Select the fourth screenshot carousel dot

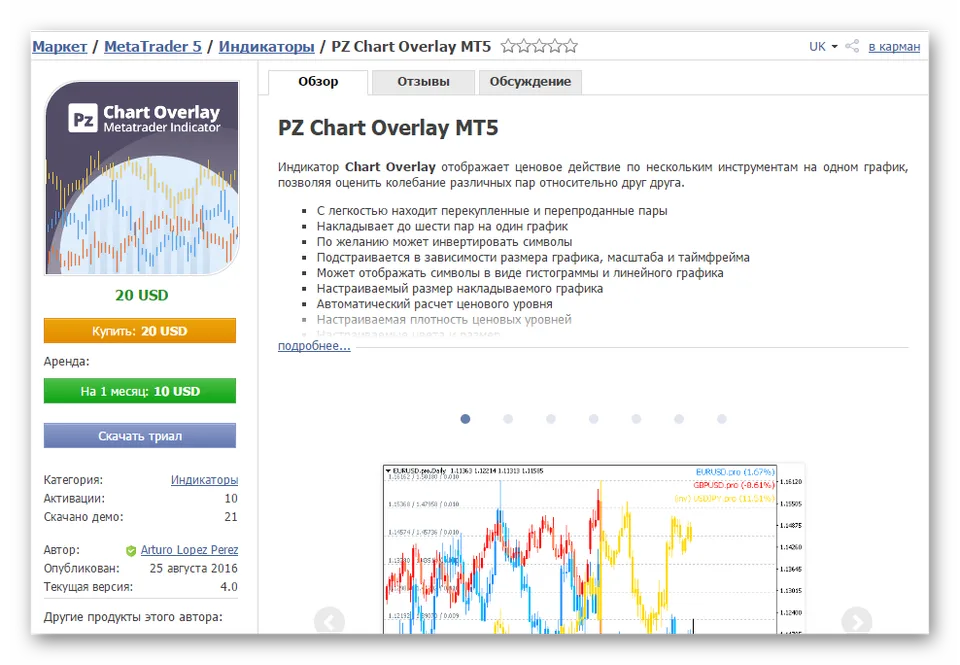(x=593, y=419)
